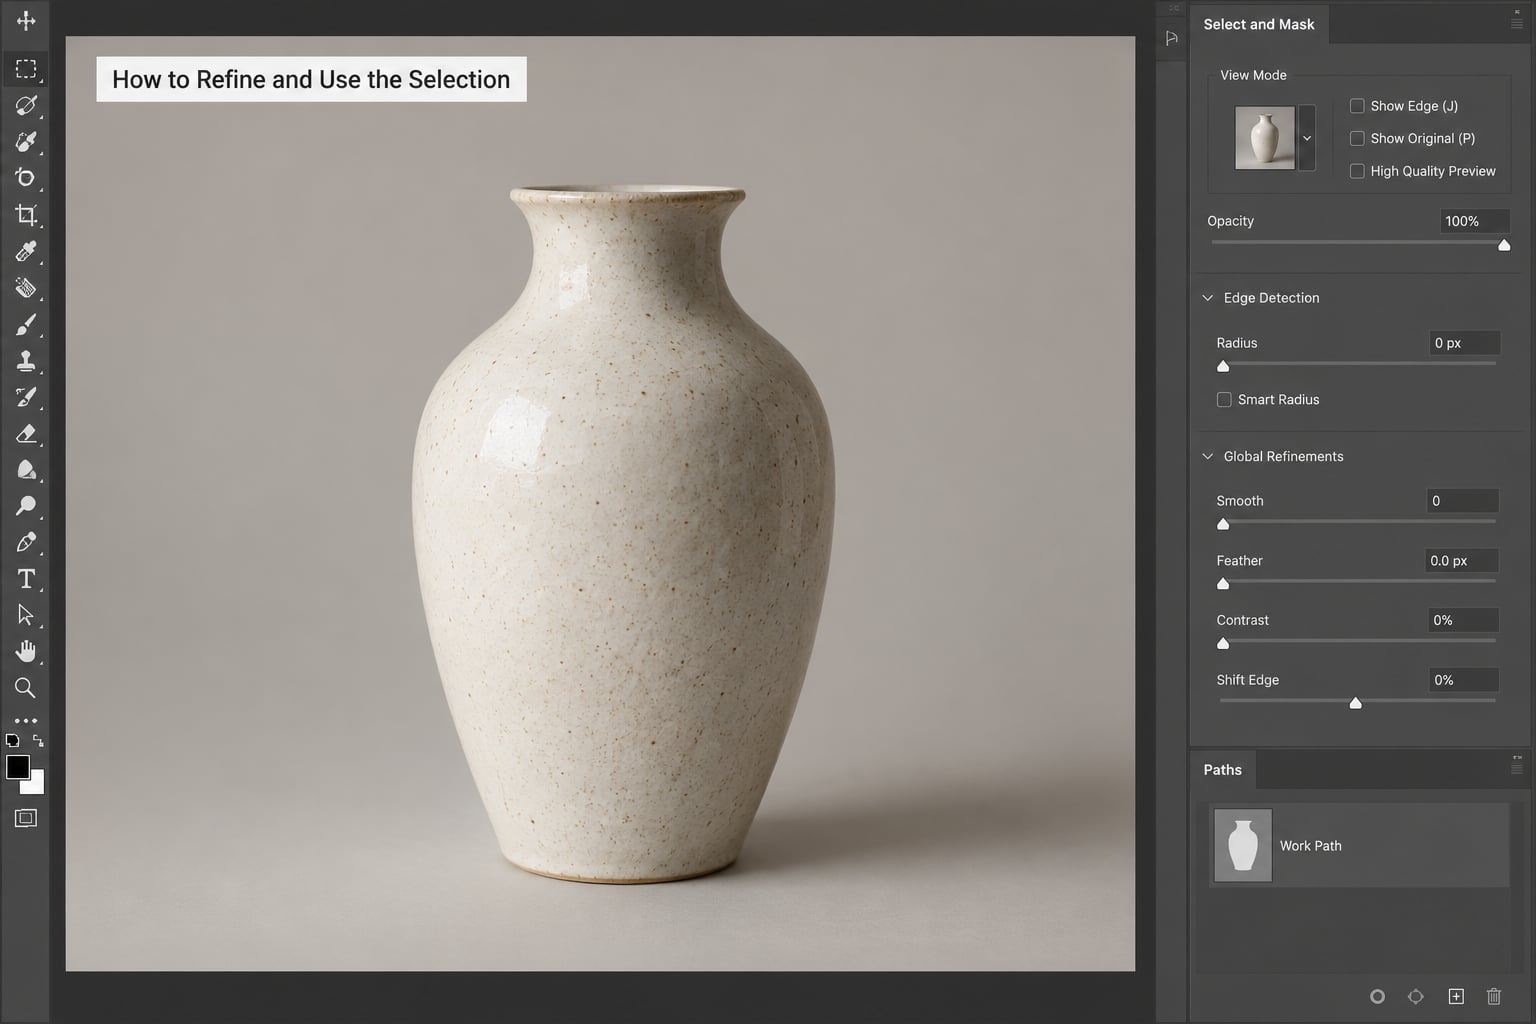Open the View Mode dropdown arrow

[x=1307, y=138]
